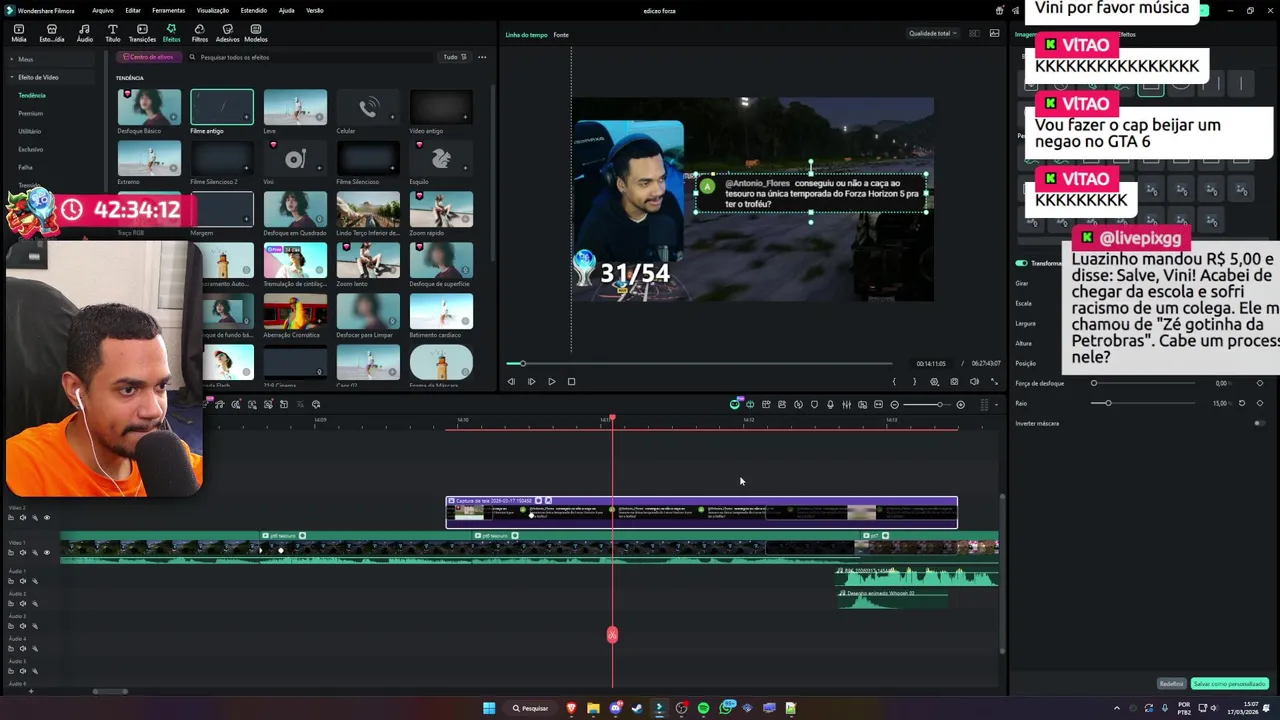Open the Modelos tab
Screen dimensions: 1280x720
click(x=256, y=33)
